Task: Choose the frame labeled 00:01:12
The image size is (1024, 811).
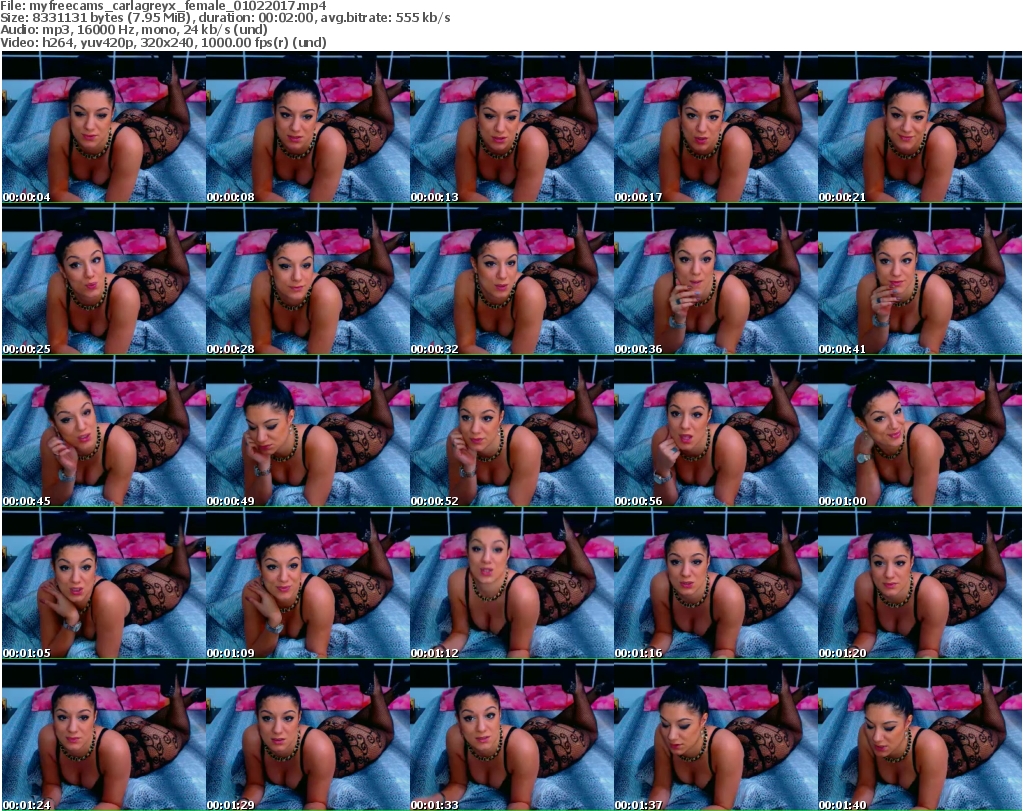Action: click(x=511, y=583)
